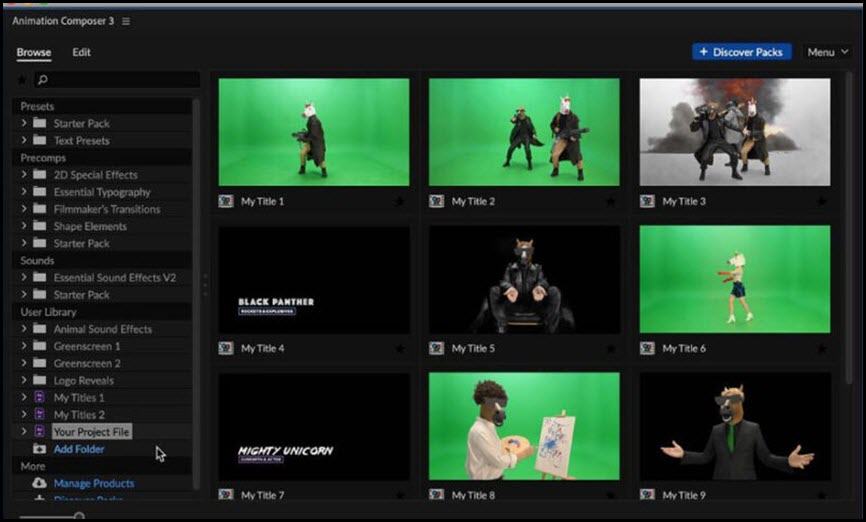Click the item type icon beside My Title 3
The height and width of the screenshot is (522, 866).
tap(647, 201)
